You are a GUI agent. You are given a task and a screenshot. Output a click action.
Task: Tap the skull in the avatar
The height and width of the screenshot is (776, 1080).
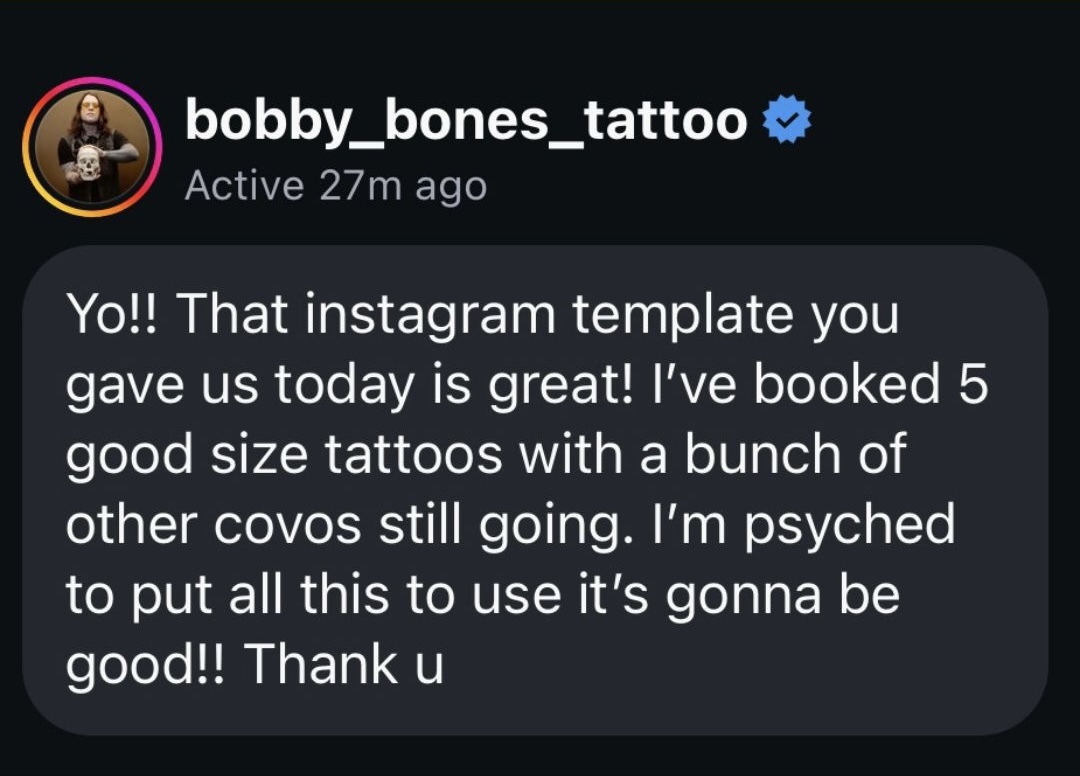(88, 163)
